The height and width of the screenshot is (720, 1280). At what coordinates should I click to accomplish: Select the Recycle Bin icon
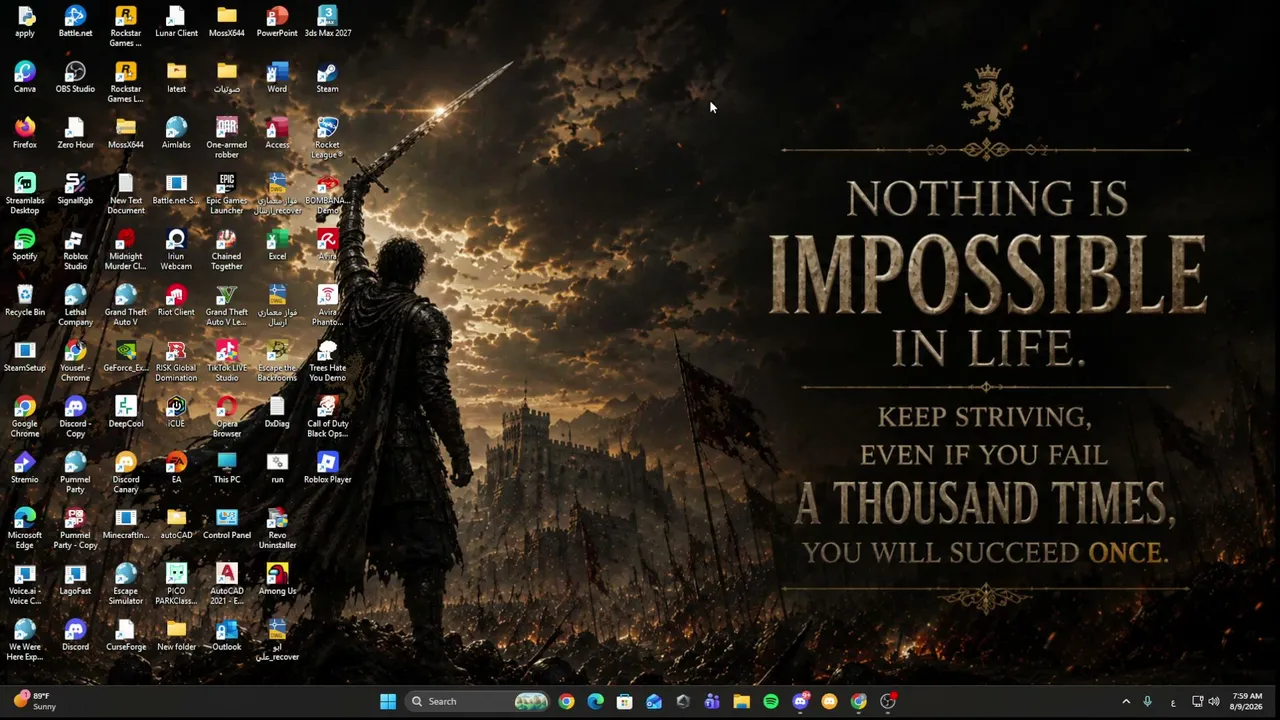point(25,302)
